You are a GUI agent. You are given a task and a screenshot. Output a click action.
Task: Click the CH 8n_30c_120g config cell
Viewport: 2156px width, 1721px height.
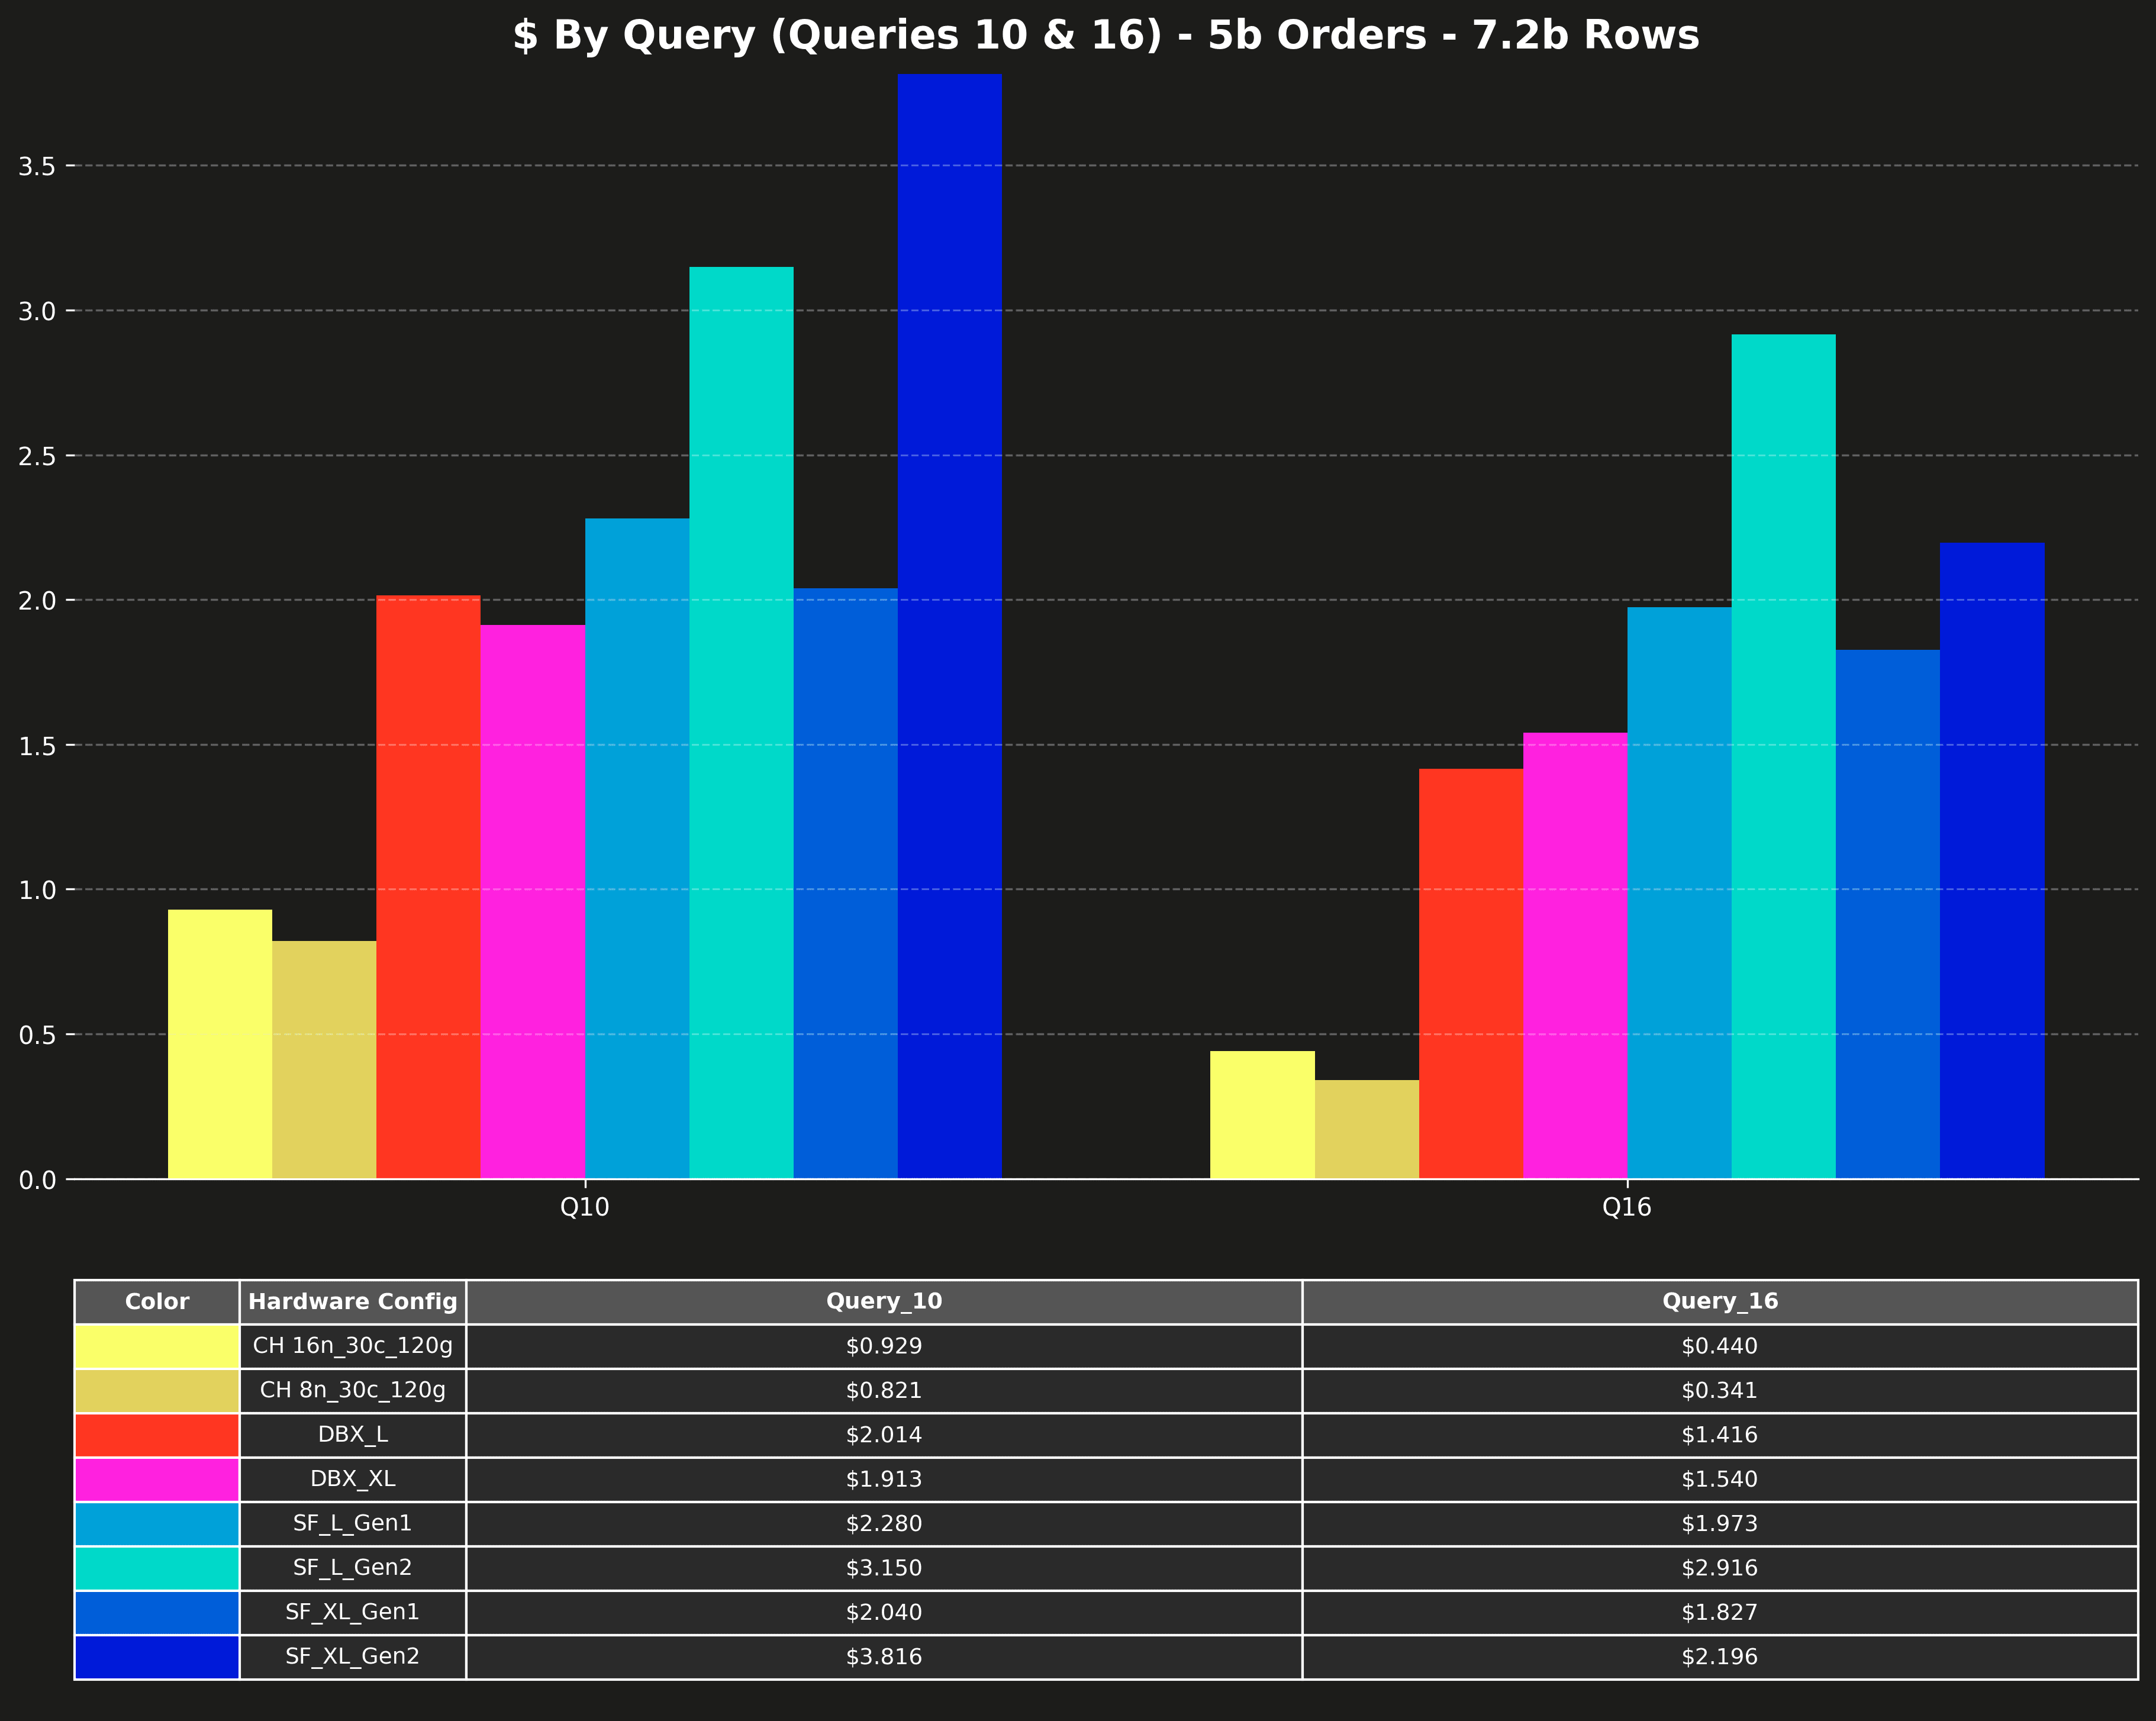click(x=352, y=1390)
